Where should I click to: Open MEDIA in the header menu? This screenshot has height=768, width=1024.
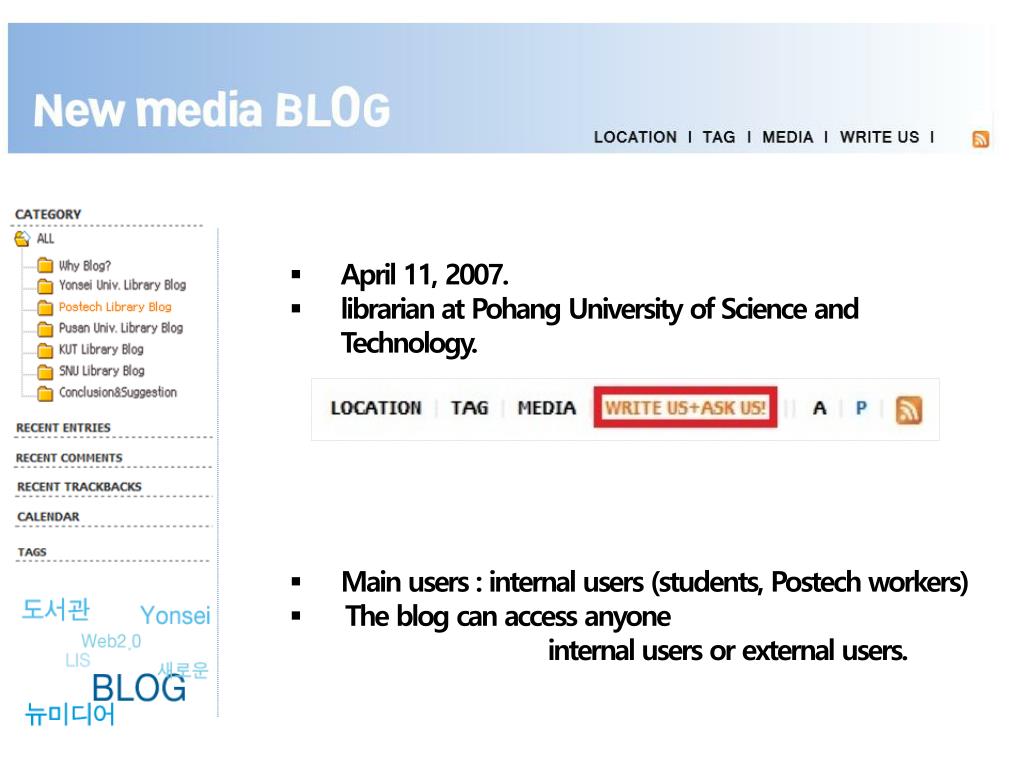click(x=788, y=137)
